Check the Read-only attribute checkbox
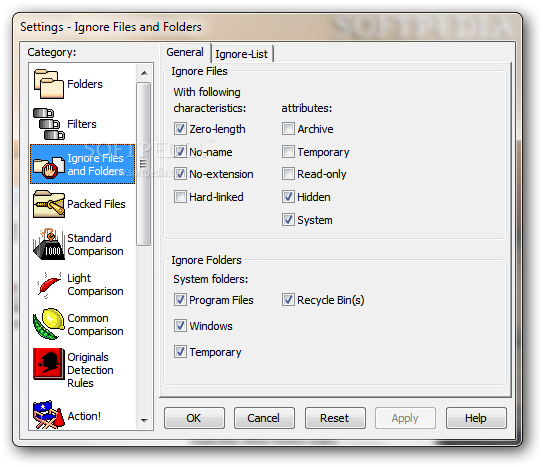 (x=288, y=174)
